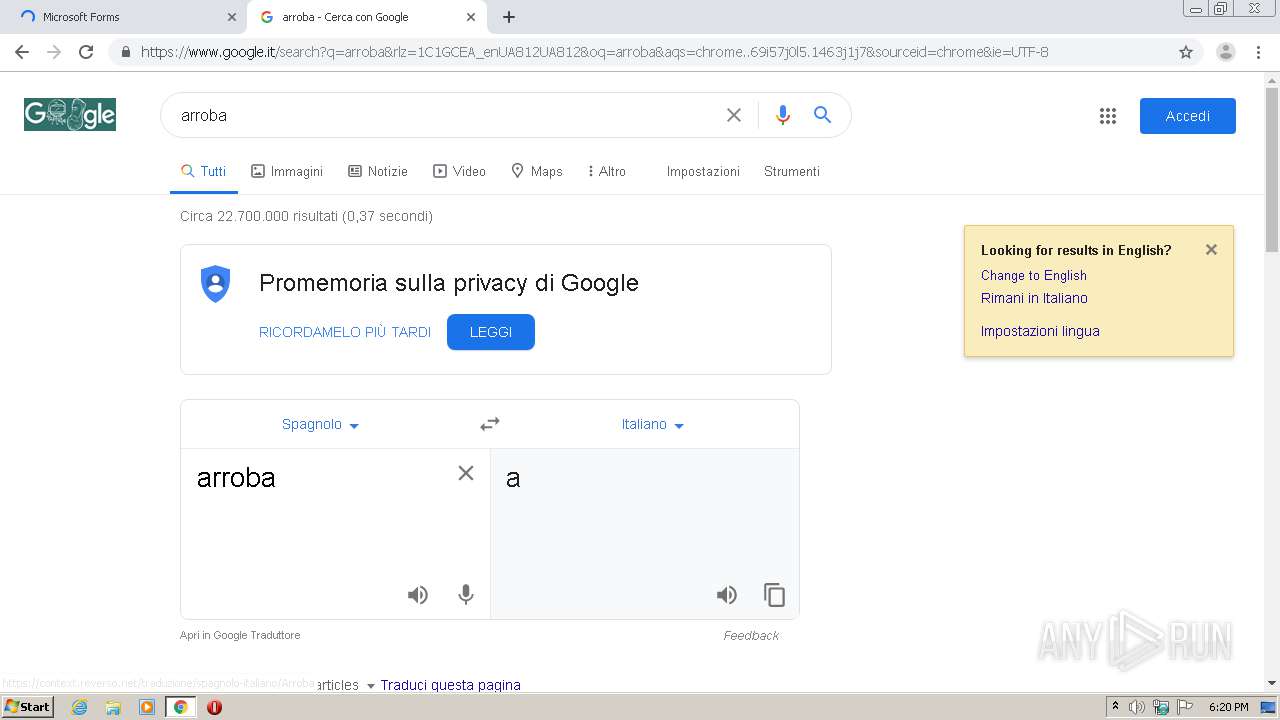The image size is (1280, 720).
Task: Open File Explorer from taskbar
Action: pyautogui.click(x=113, y=707)
